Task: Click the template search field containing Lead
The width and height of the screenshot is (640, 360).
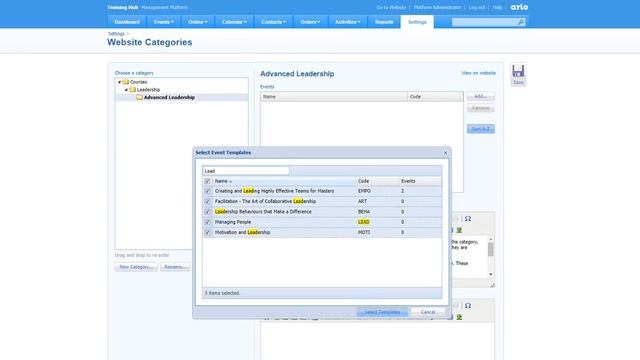Action: click(246, 171)
